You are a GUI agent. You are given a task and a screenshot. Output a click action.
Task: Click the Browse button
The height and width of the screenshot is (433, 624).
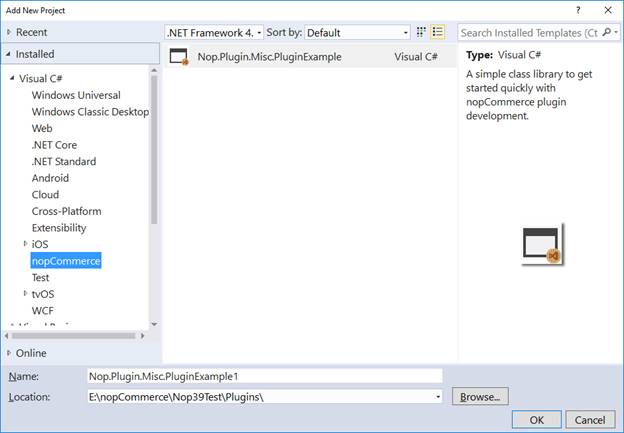click(x=480, y=397)
